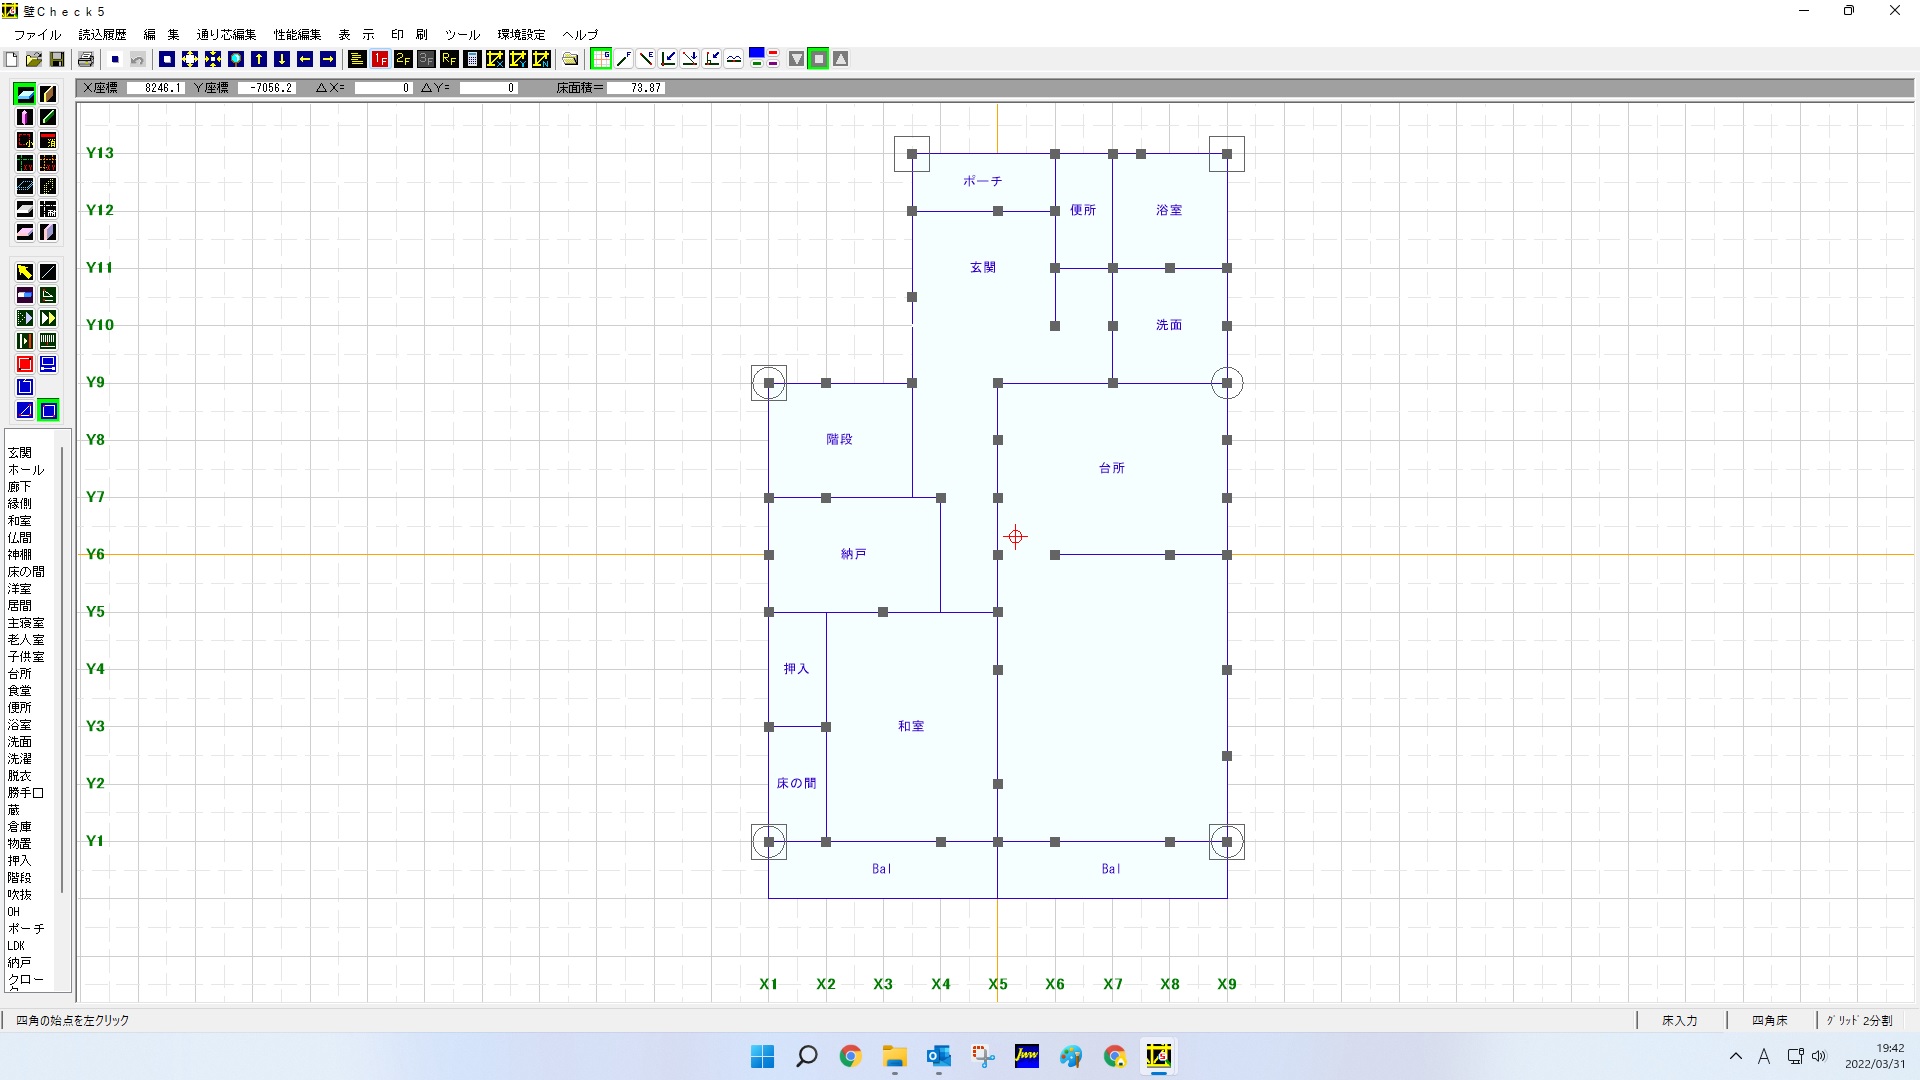1920x1080 pixels.
Task: Select 玄関 in the room list
Action: pyautogui.click(x=20, y=453)
